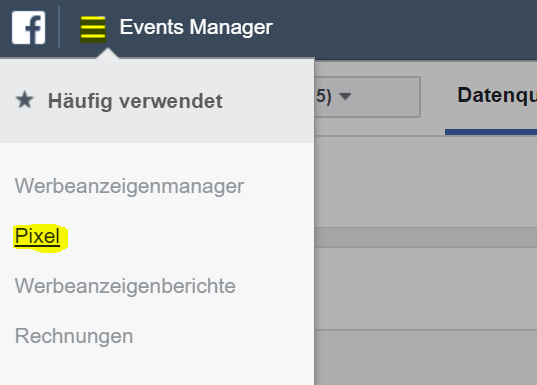Select the highlighted Pixel menu entry

38,236
